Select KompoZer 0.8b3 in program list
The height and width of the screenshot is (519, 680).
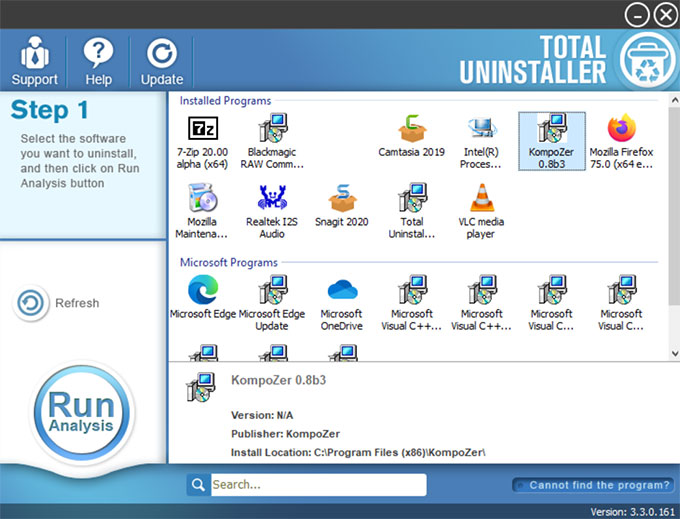click(552, 141)
